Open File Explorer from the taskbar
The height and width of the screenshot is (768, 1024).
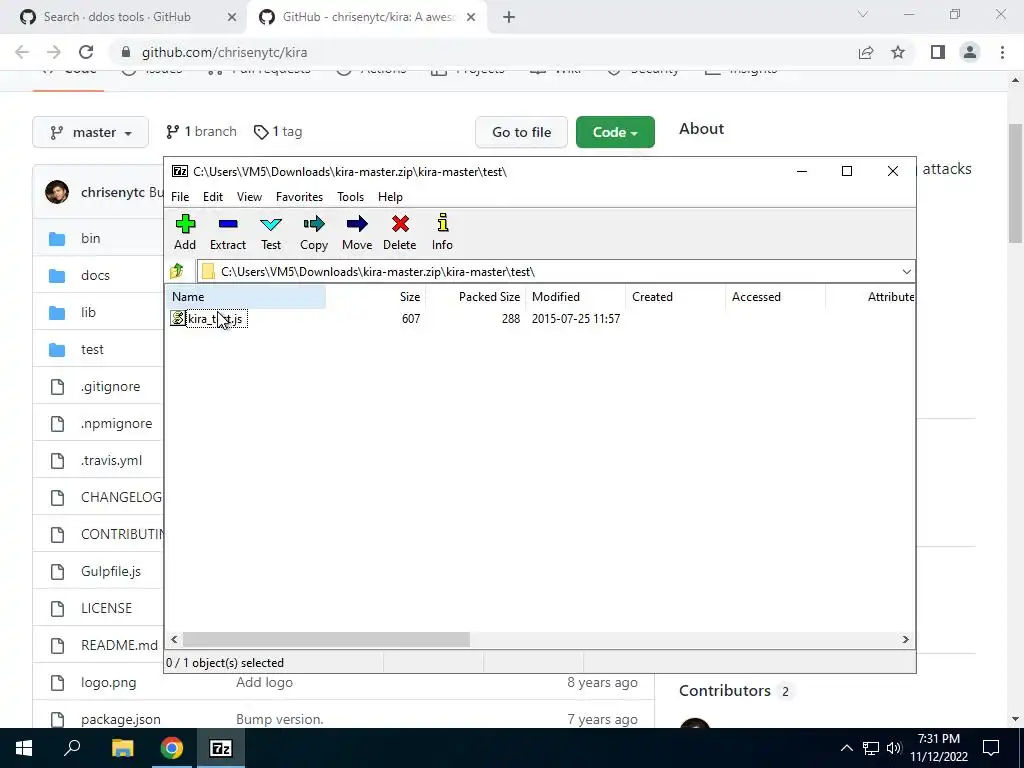coord(122,748)
